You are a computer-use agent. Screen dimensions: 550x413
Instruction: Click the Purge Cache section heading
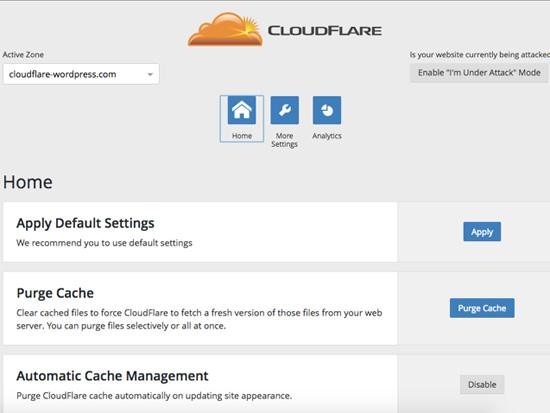coord(55,293)
